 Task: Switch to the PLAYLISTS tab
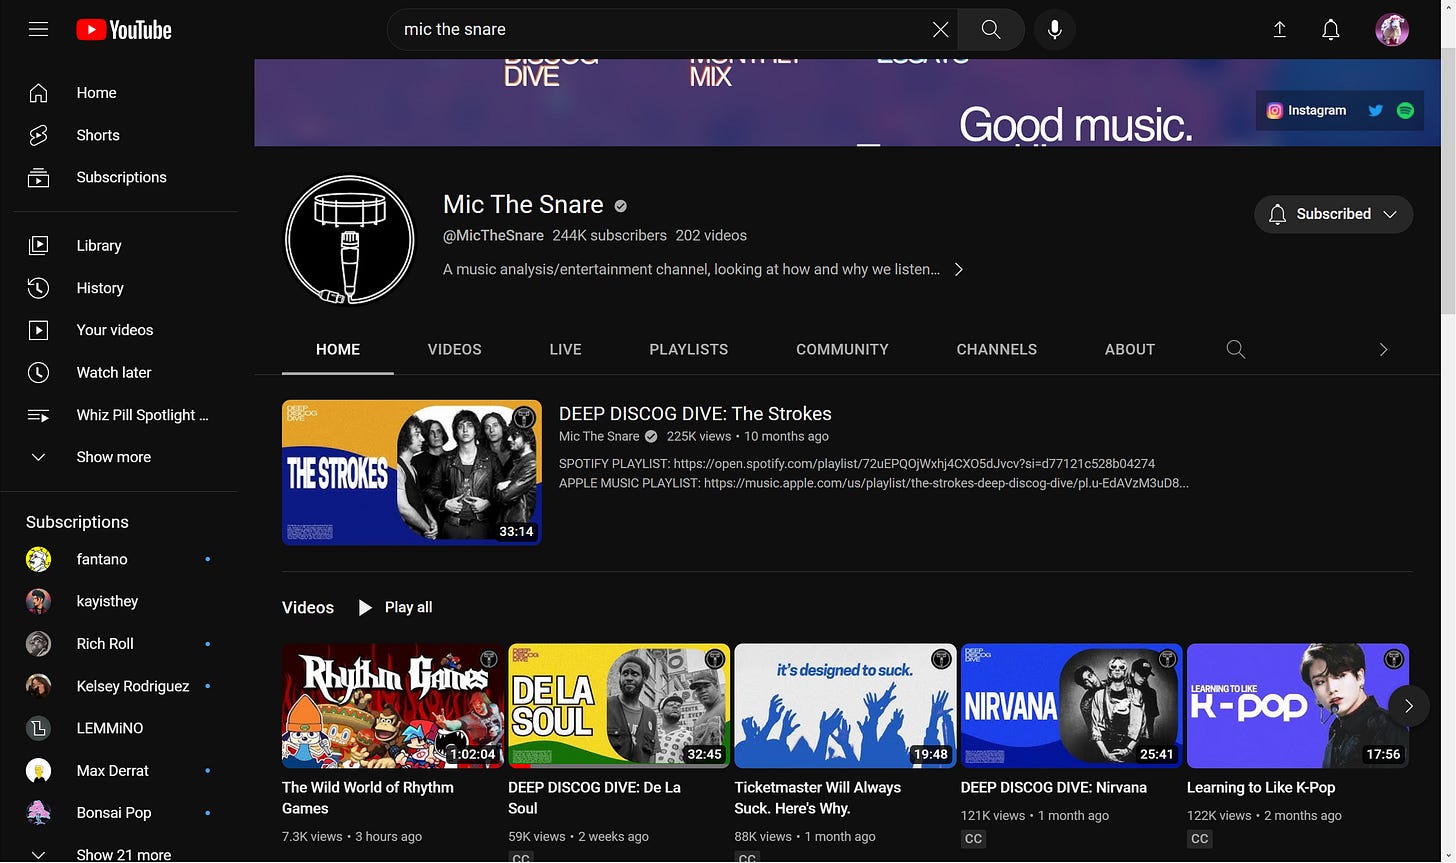(689, 349)
